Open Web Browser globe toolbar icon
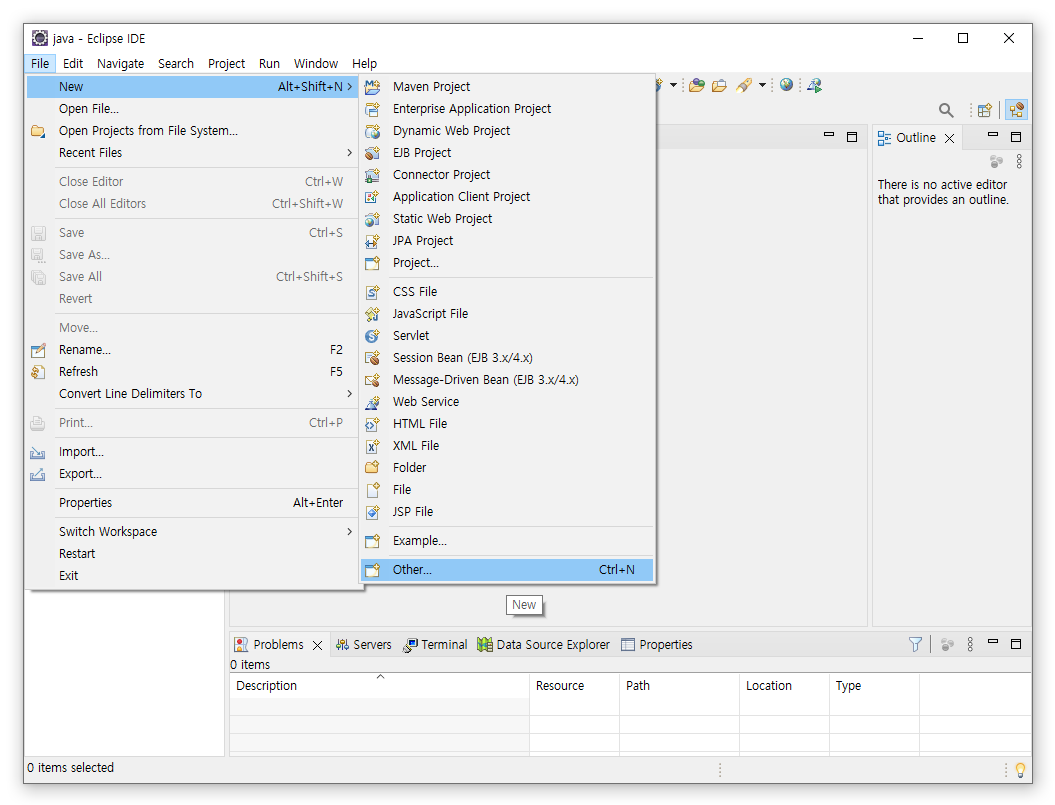The height and width of the screenshot is (805, 1055). pyautogui.click(x=786, y=85)
